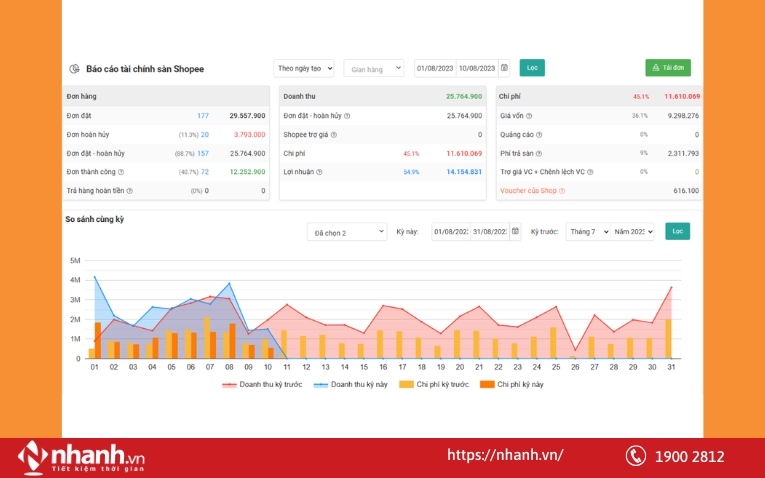Click the Tải đơn green button
This screenshot has height=478, width=765.
668,68
